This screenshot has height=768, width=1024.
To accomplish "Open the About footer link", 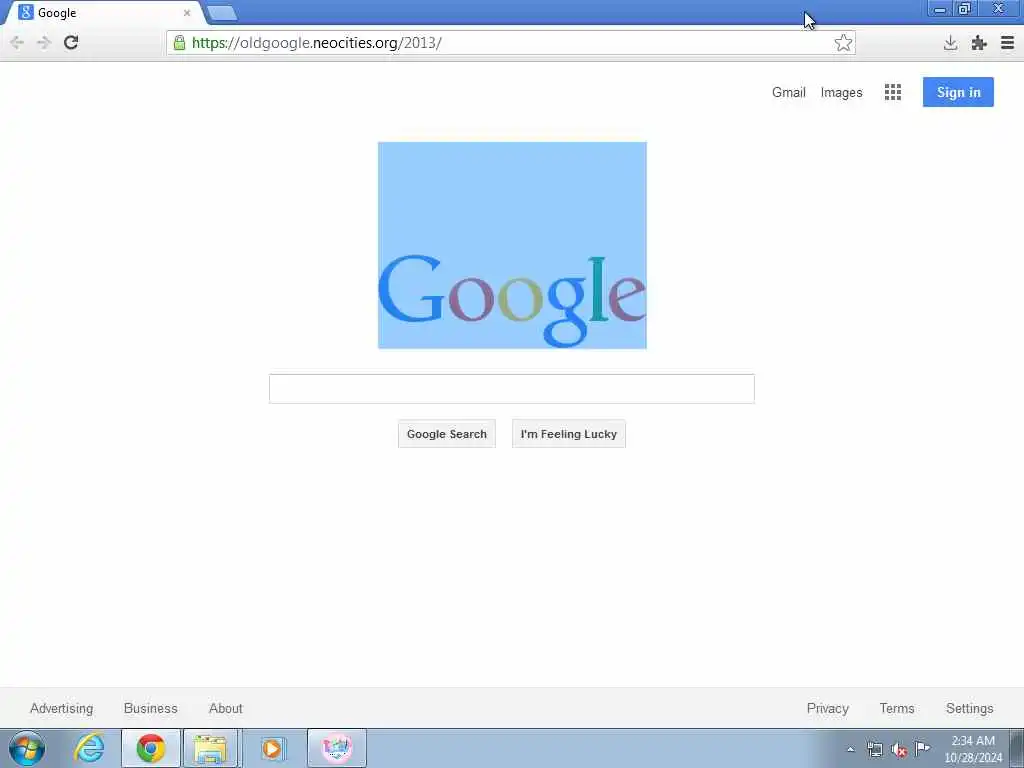I will [225, 708].
